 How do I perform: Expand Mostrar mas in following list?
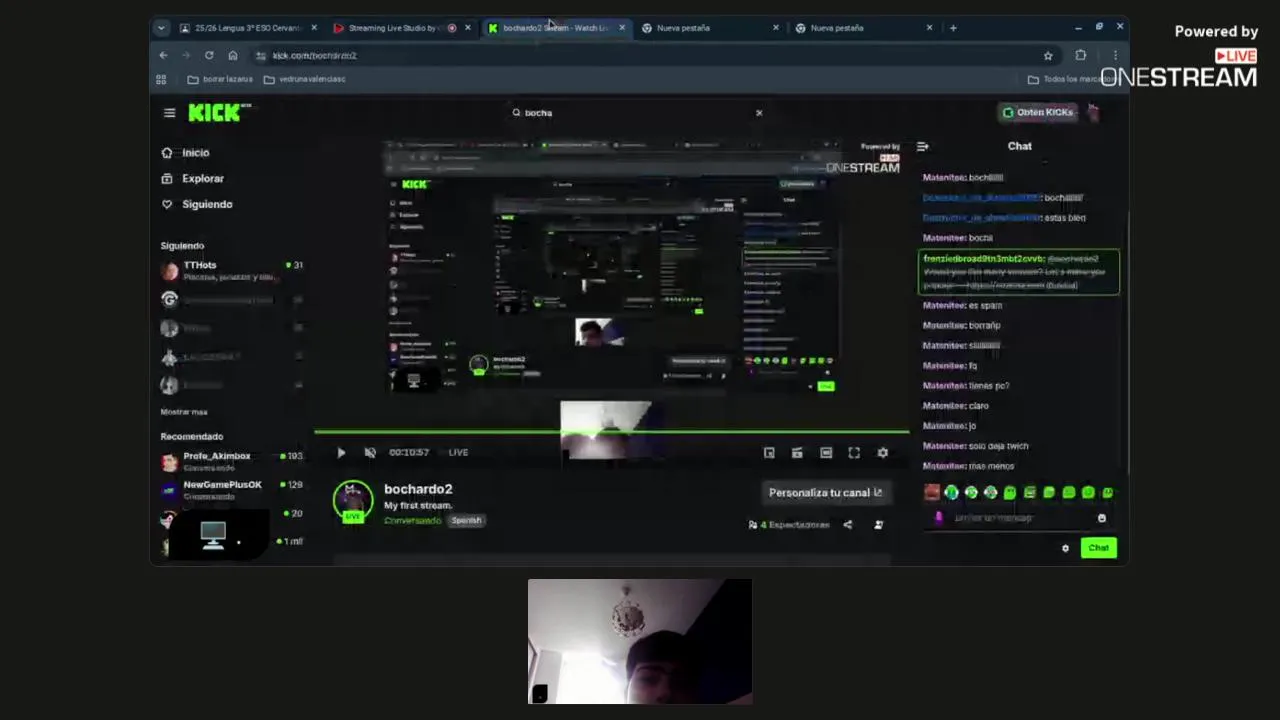(x=184, y=412)
